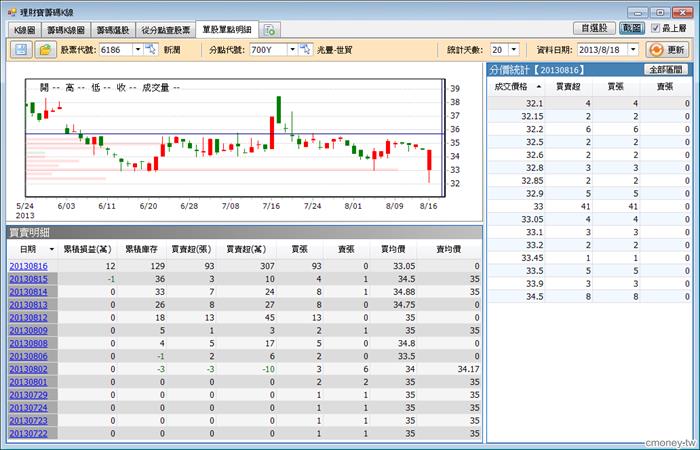Click the 取圖 capture button

point(632,28)
